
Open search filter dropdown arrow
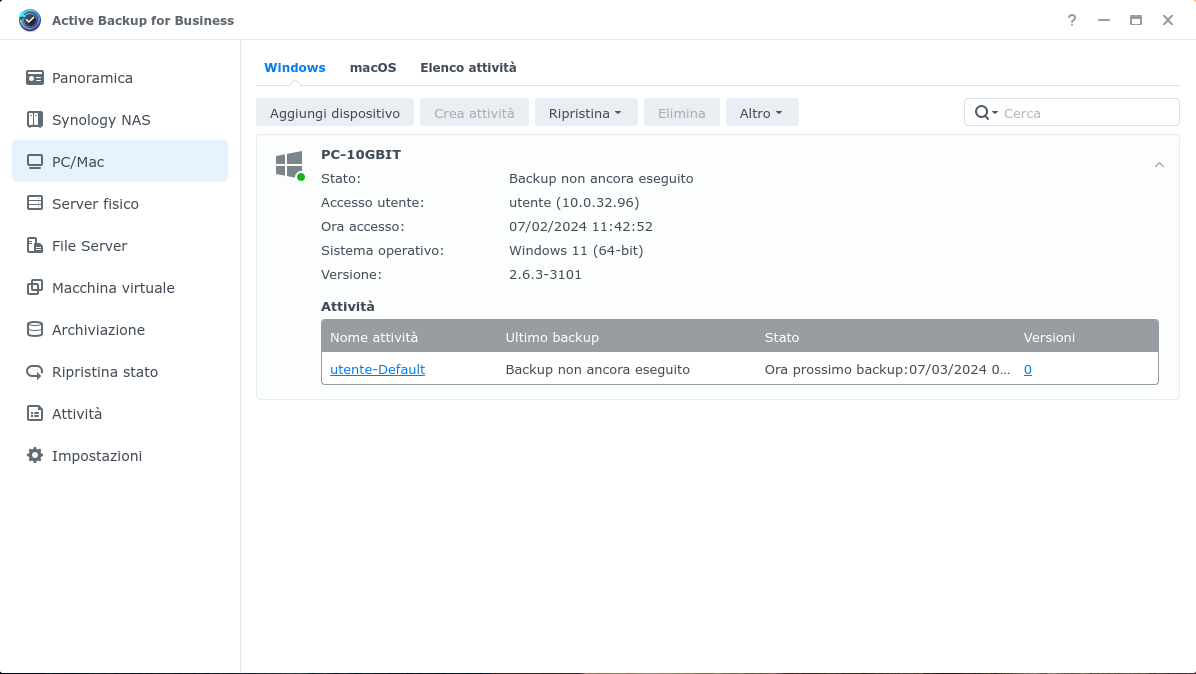(995, 113)
